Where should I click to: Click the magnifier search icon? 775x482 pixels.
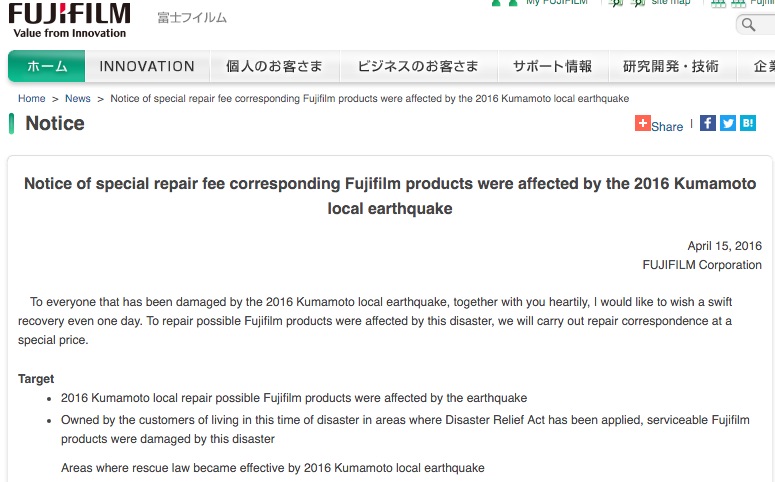(748, 24)
